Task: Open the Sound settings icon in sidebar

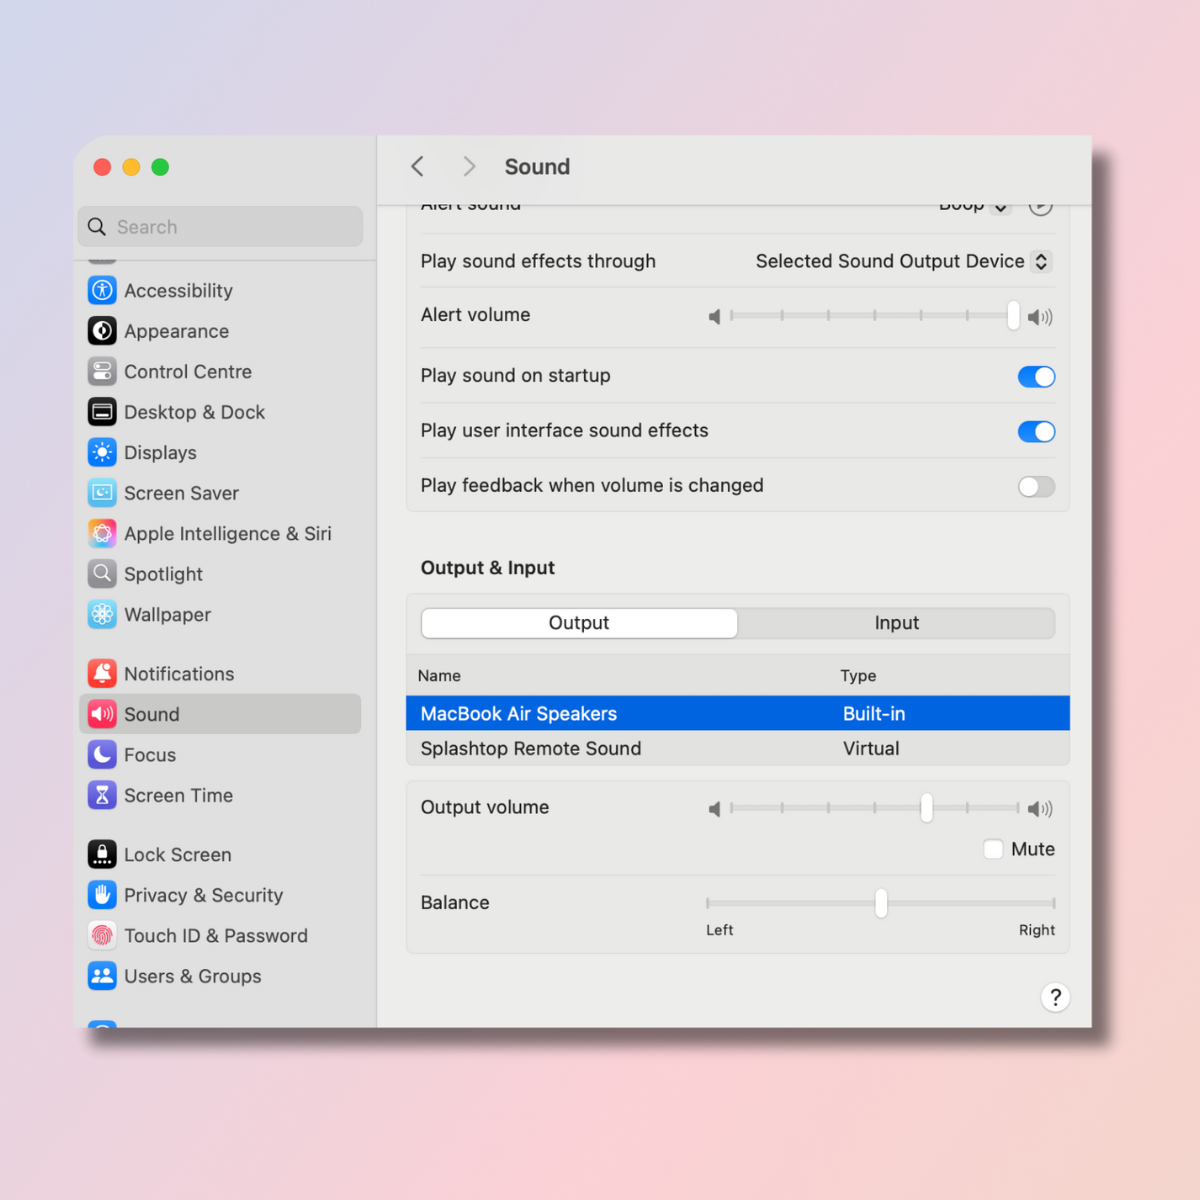Action: coord(102,714)
